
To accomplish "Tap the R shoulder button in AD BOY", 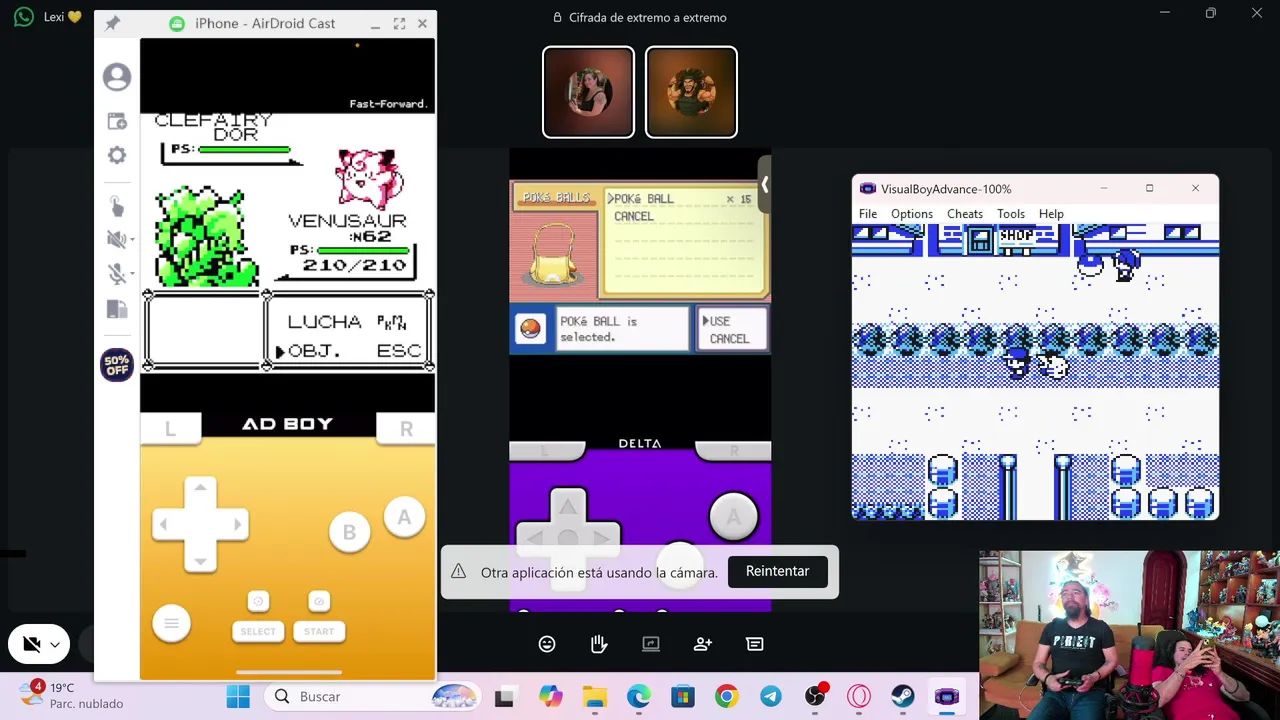I will (x=406, y=429).
